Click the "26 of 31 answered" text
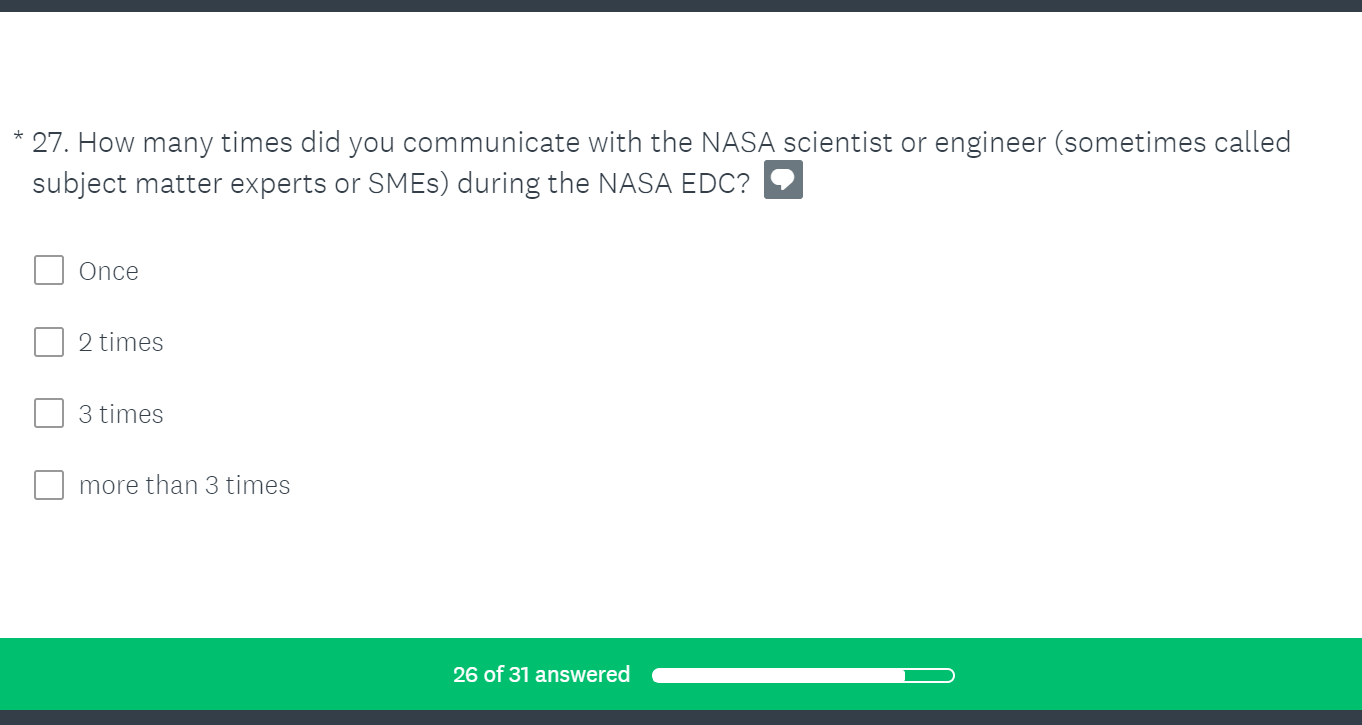 tap(541, 675)
